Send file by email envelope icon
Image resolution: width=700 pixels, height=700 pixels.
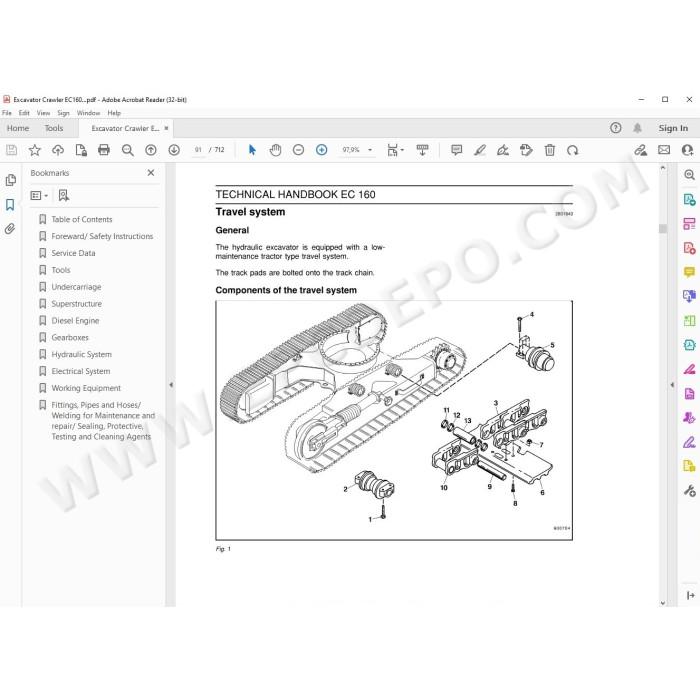pos(664,150)
